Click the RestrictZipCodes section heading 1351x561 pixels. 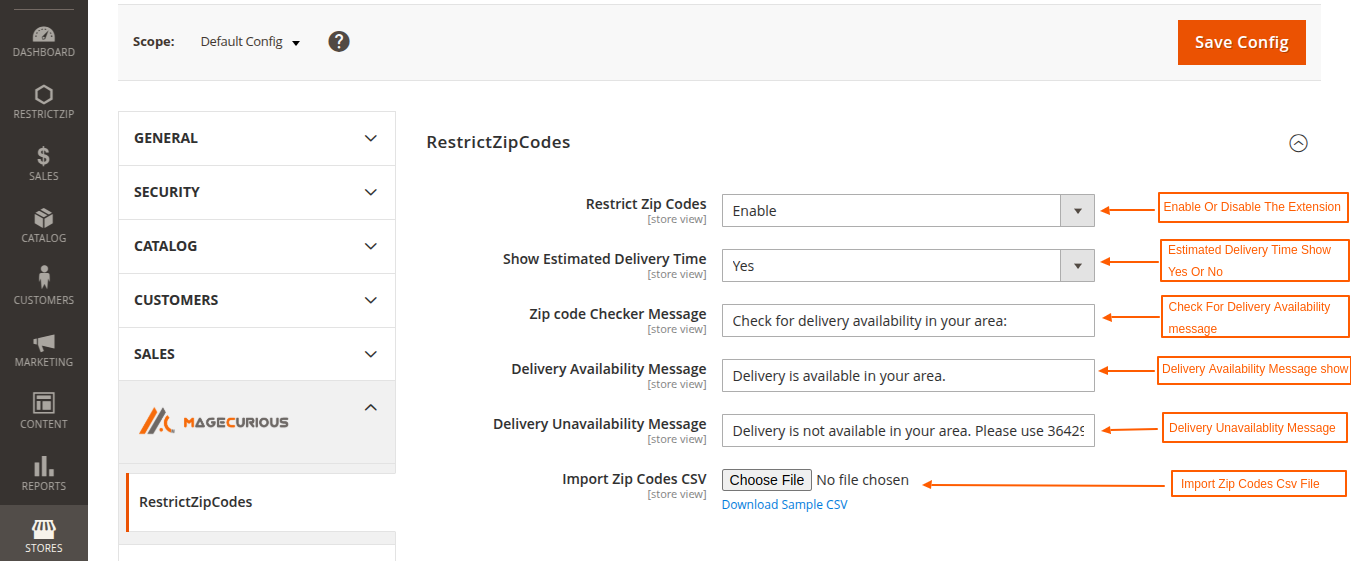tap(498, 142)
